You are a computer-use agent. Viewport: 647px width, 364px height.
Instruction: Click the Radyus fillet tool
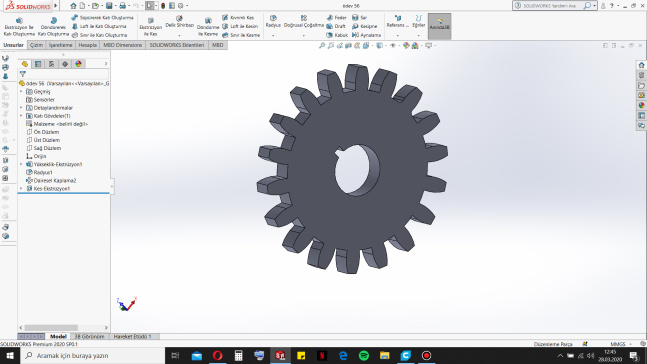[273, 21]
